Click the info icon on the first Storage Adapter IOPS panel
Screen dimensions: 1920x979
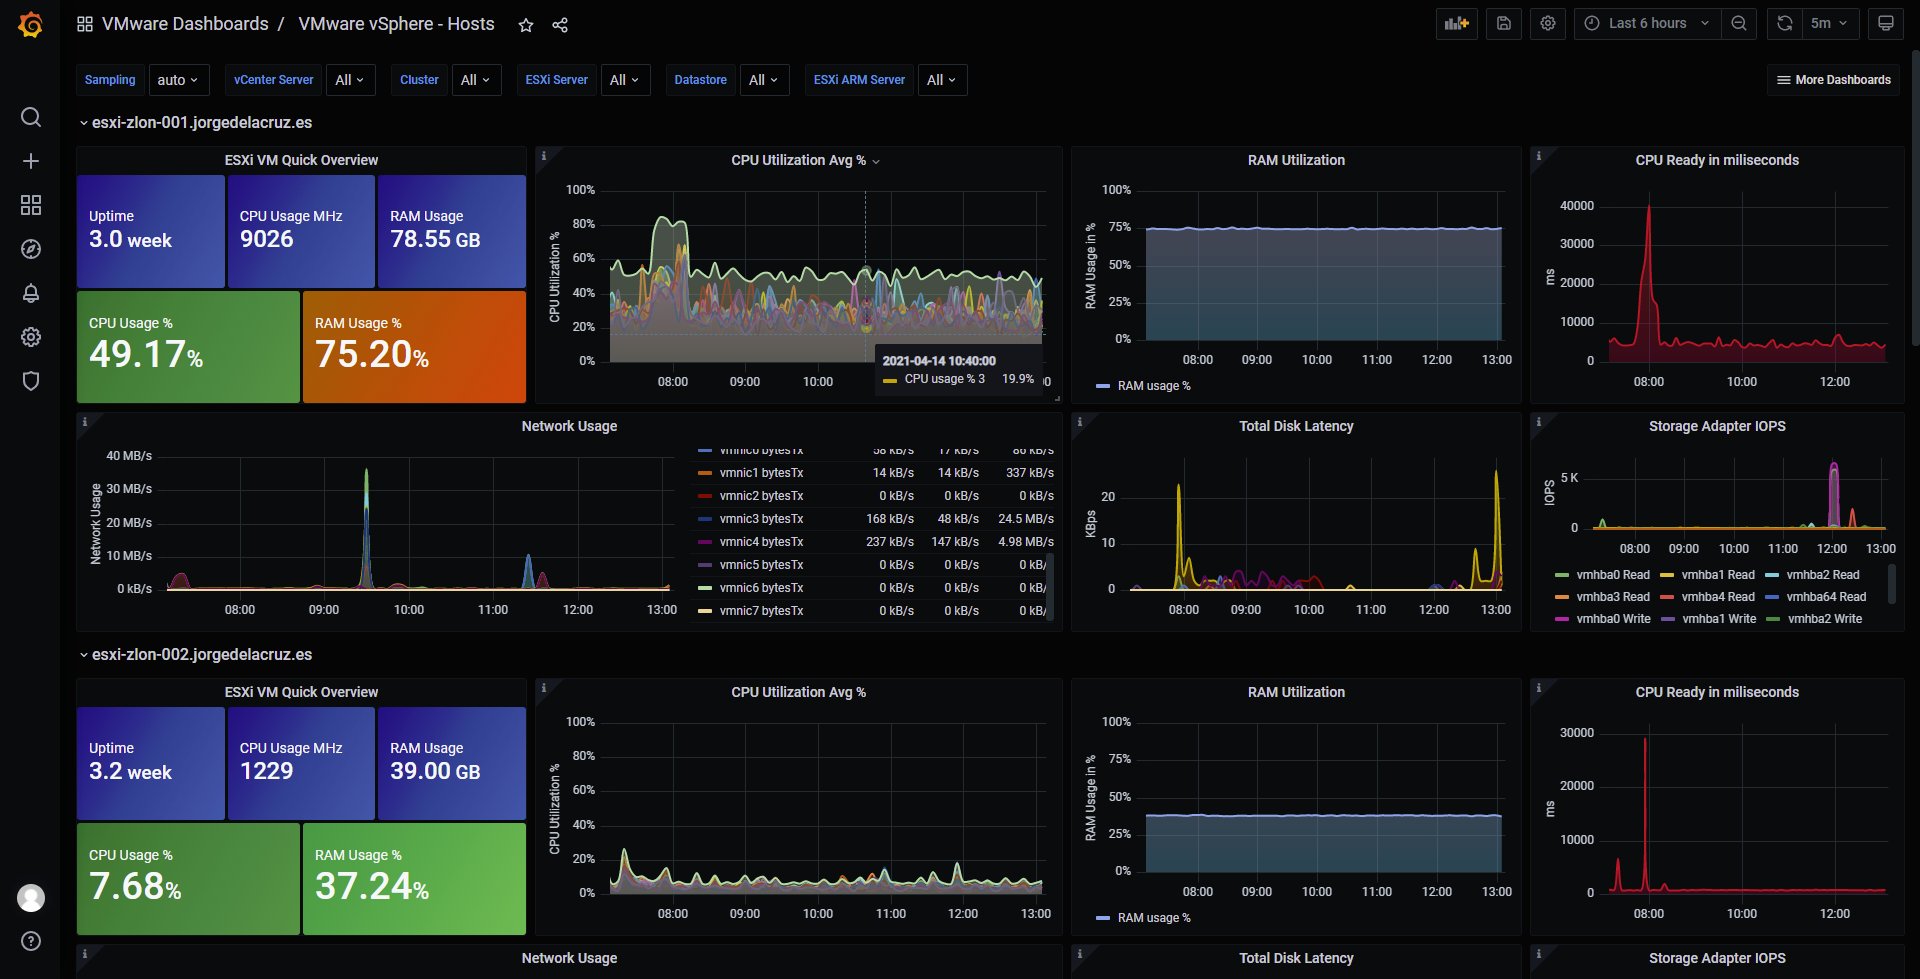1539,422
